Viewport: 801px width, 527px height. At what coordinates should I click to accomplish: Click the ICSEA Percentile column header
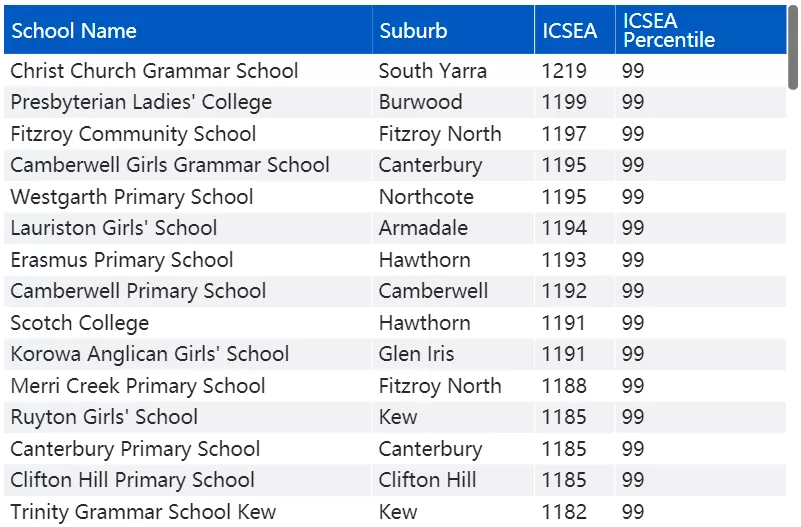click(701, 30)
